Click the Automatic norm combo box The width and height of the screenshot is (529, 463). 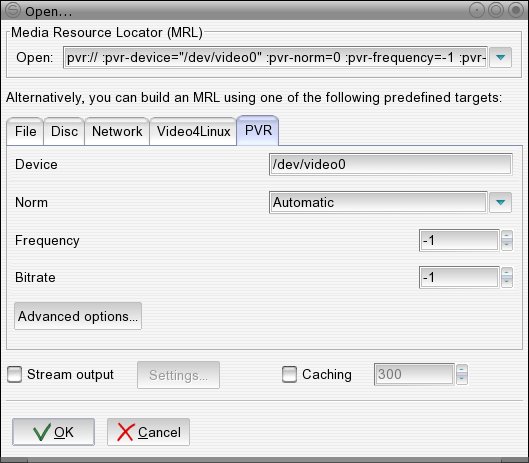(x=378, y=202)
